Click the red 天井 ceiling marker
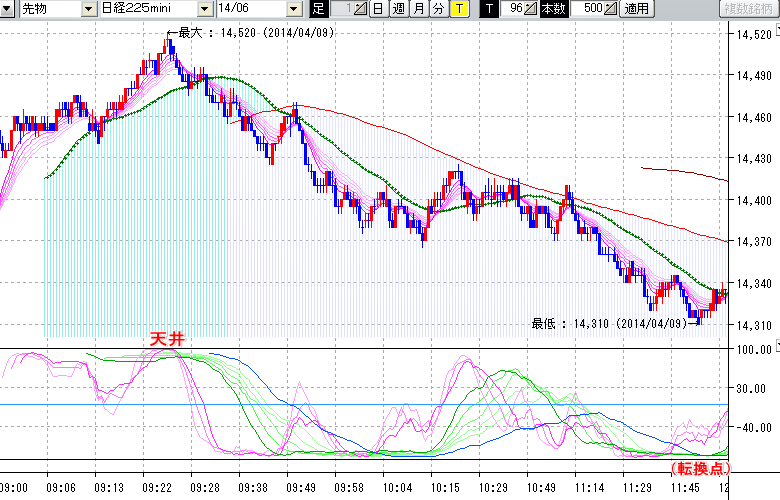This screenshot has height=500, width=780. click(166, 340)
